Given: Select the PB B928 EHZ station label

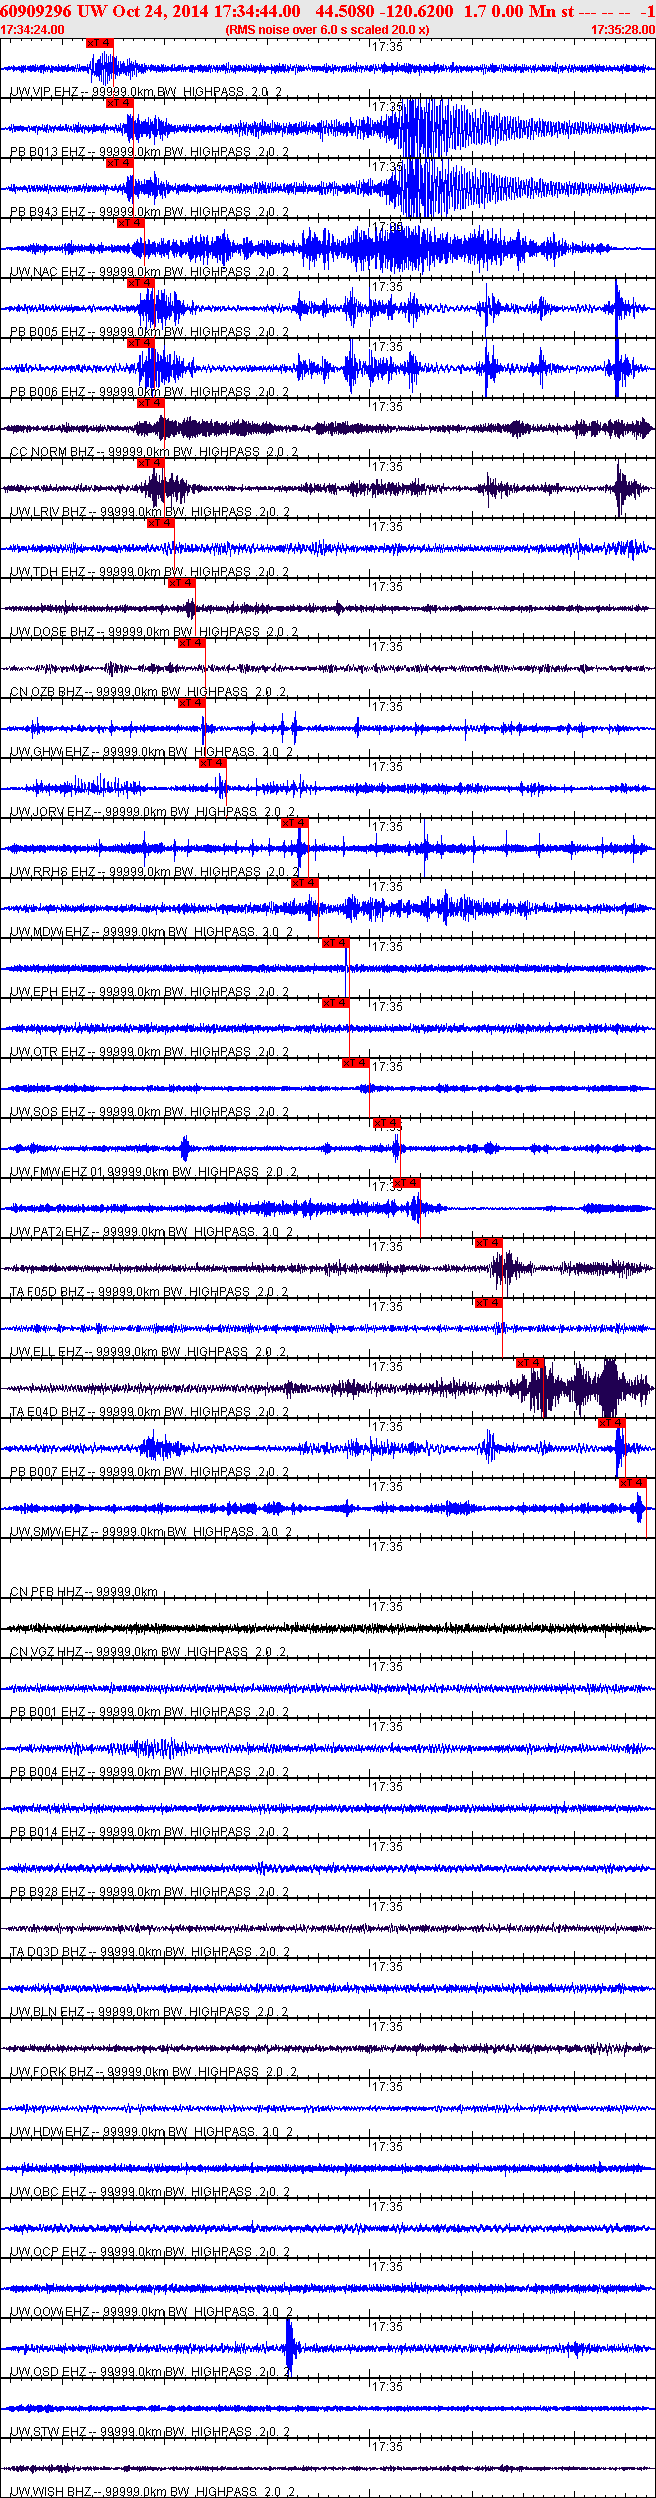Looking at the screenshot, I should coord(149,1892).
